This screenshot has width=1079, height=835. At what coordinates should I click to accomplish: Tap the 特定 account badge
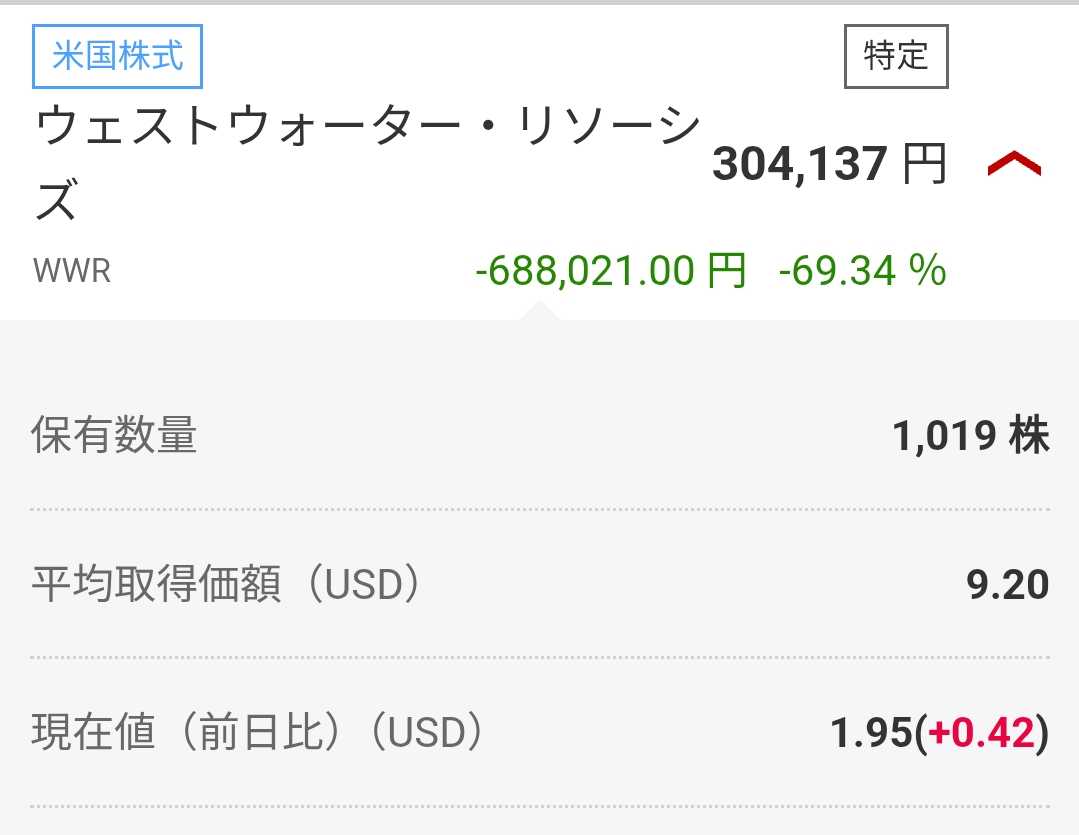pyautogui.click(x=896, y=56)
